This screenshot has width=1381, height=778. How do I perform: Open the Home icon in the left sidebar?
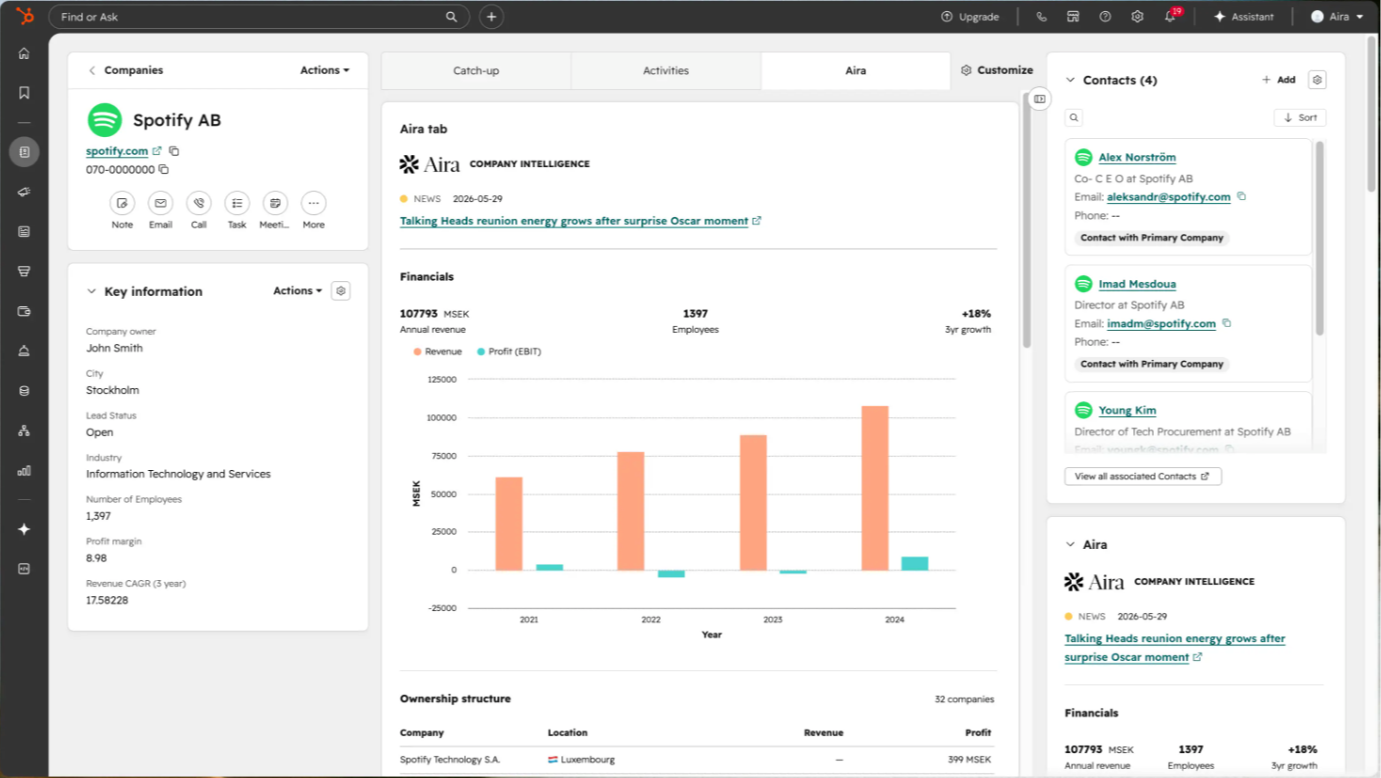tap(24, 54)
